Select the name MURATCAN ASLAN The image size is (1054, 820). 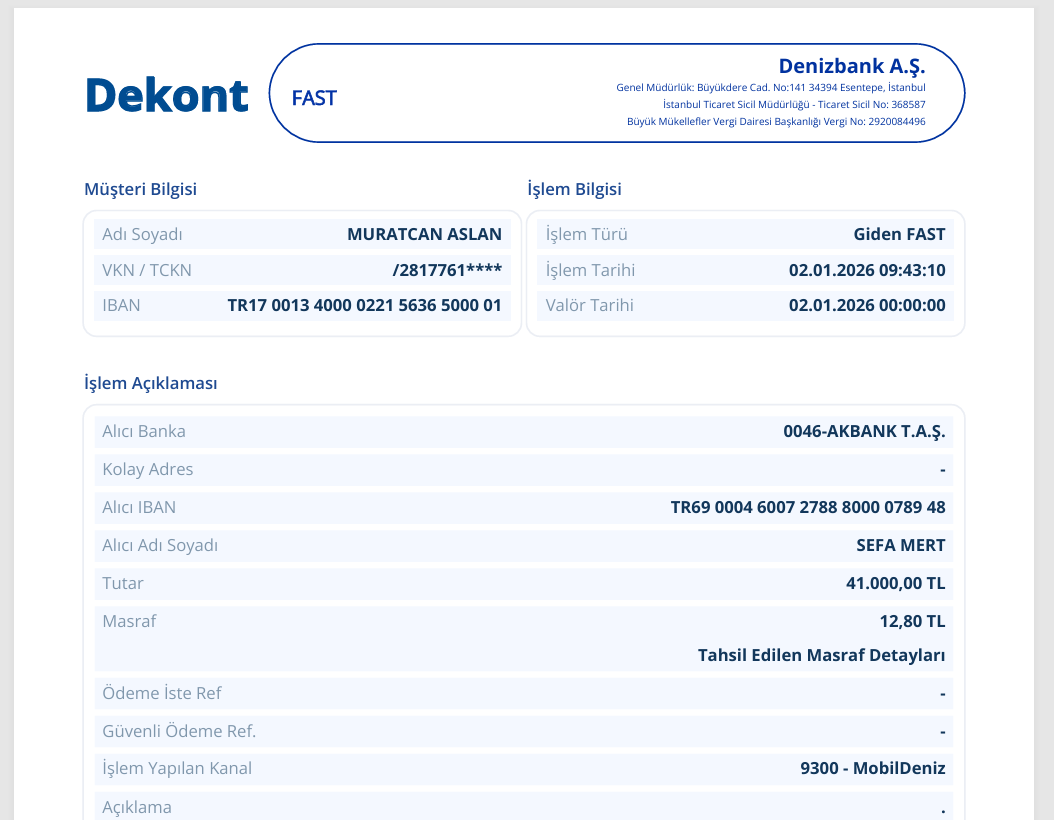(424, 234)
